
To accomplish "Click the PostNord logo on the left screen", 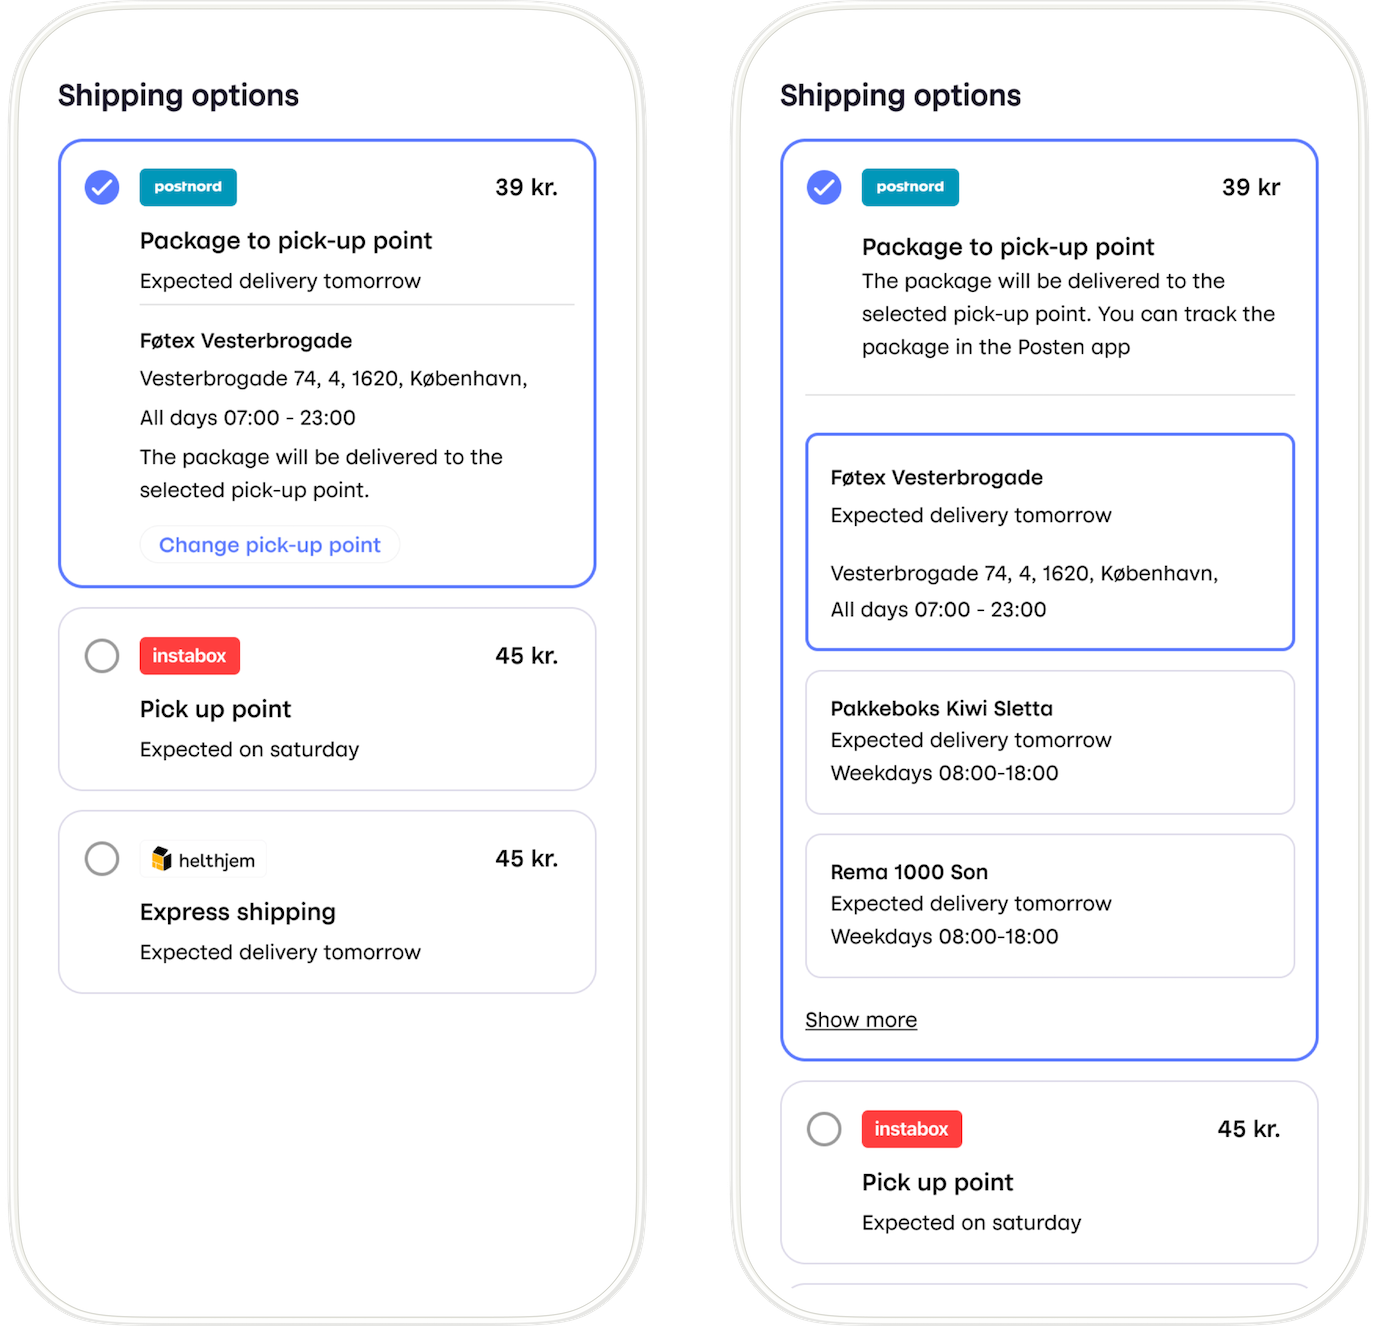I will click(x=188, y=187).
